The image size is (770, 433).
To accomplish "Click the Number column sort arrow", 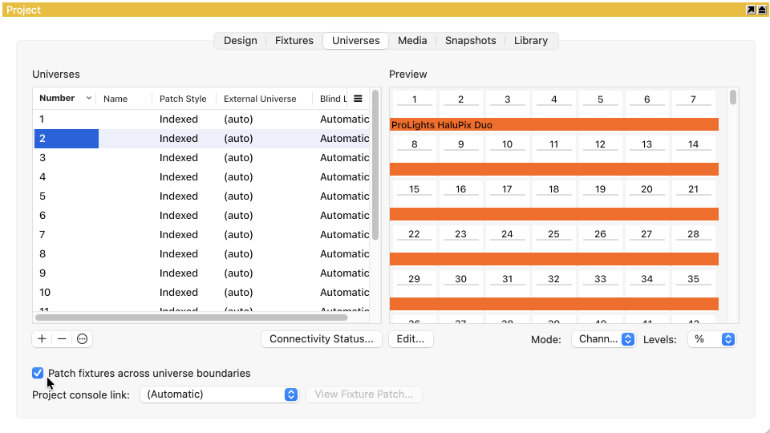I will click(88, 99).
